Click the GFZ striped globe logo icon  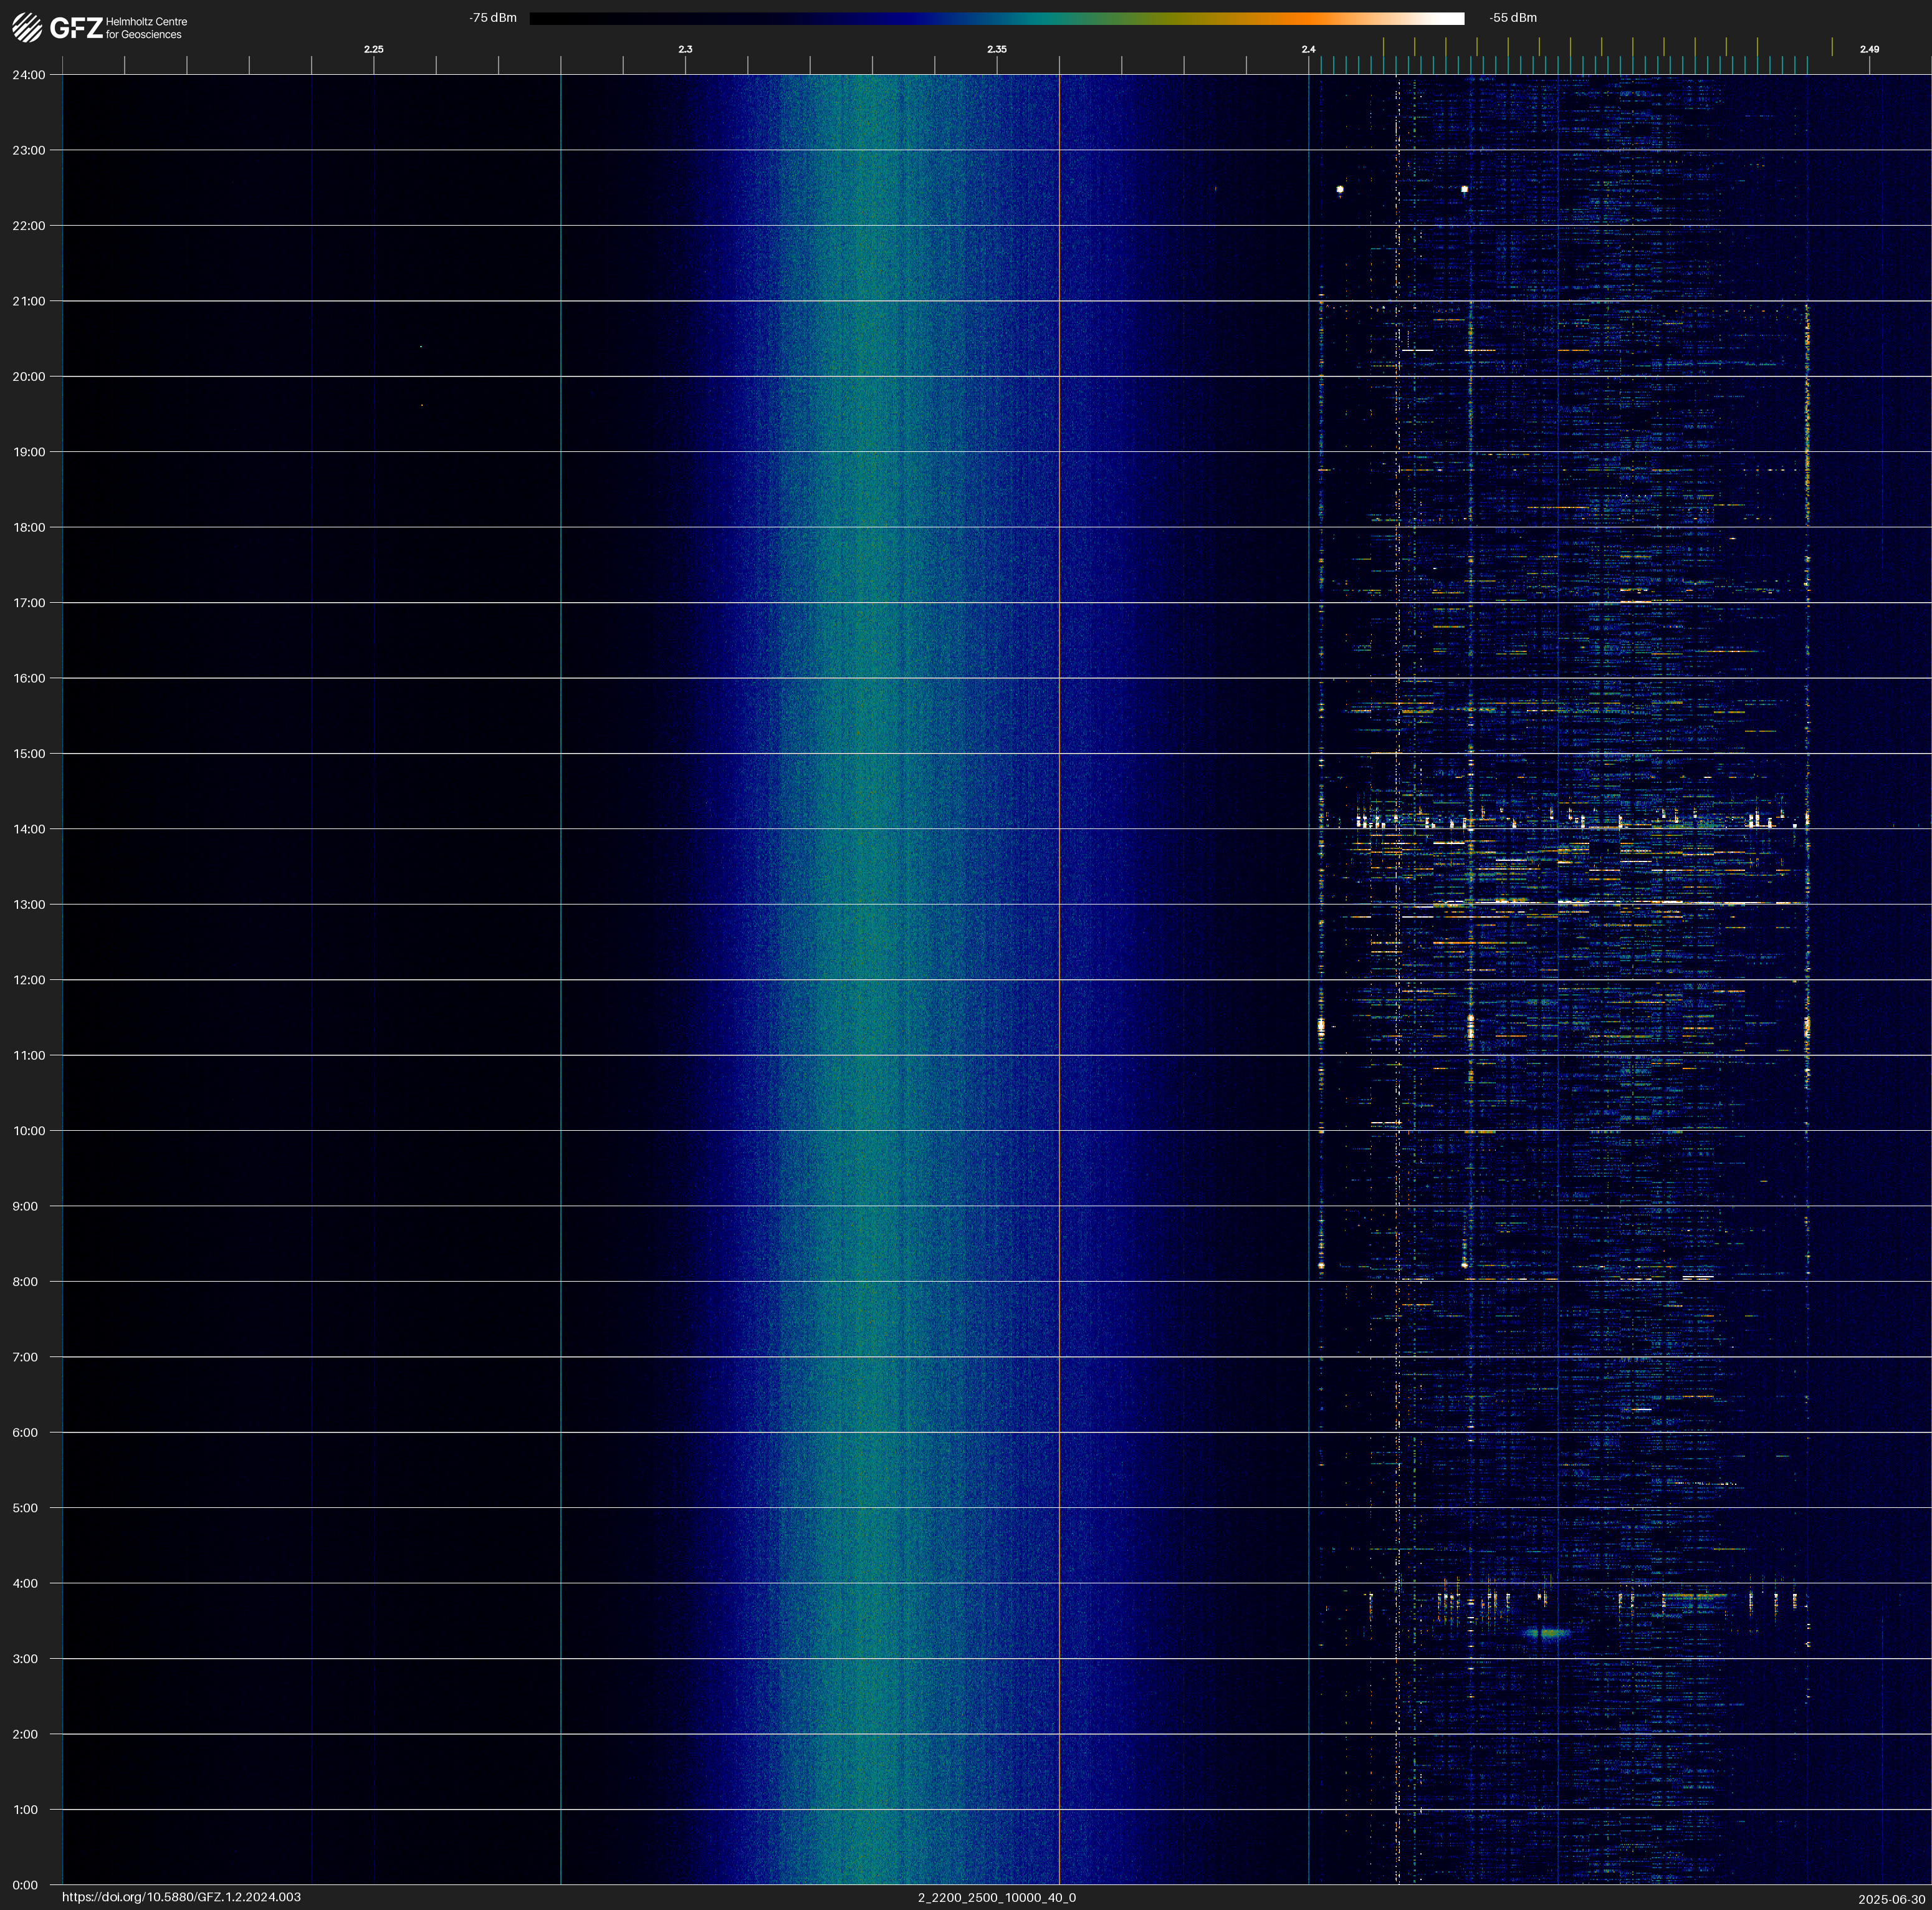pyautogui.click(x=27, y=27)
